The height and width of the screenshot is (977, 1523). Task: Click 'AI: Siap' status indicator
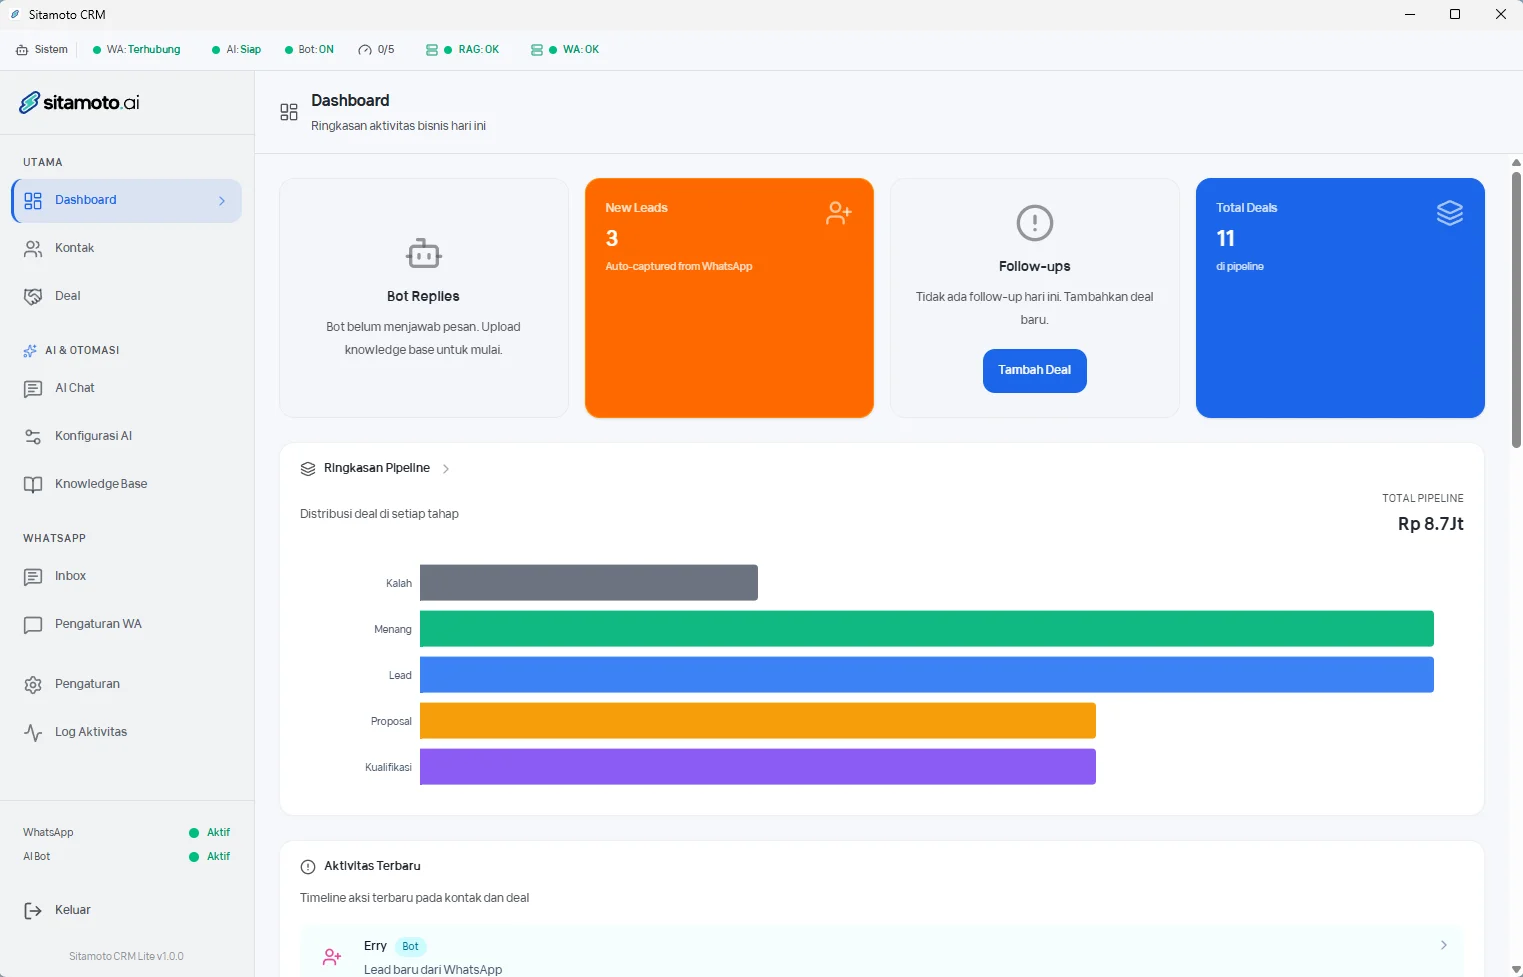point(236,50)
